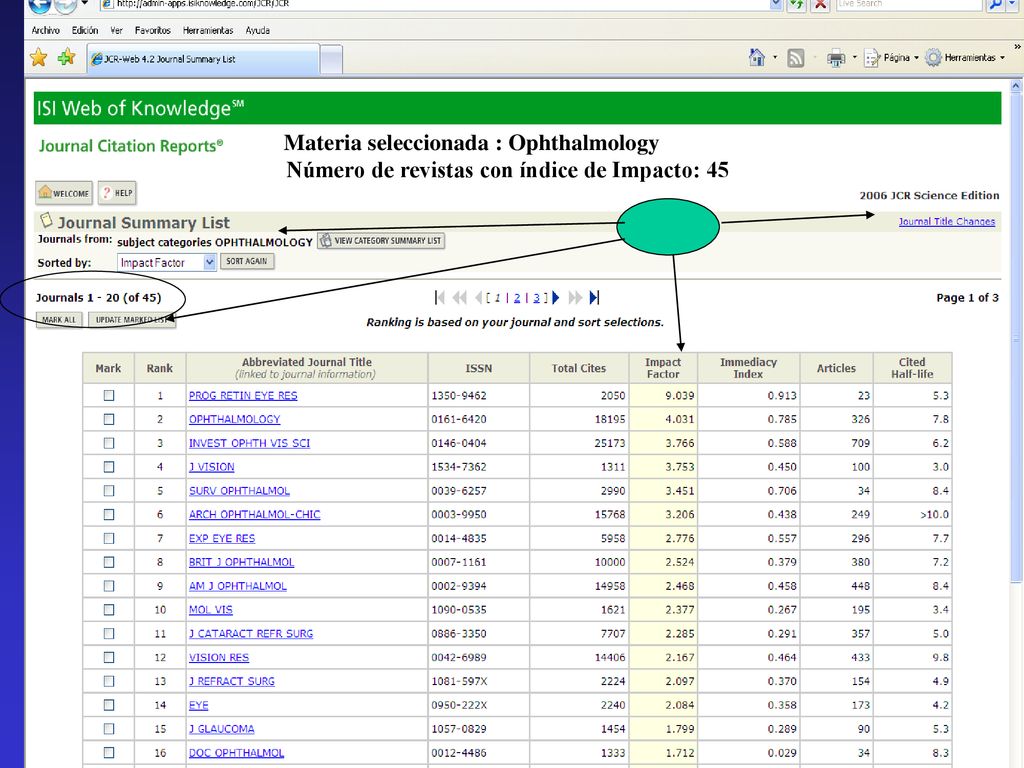The width and height of the screenshot is (1024, 768).
Task: Open the Herramientas gear dropdown in the command bar
Action: click(x=965, y=58)
